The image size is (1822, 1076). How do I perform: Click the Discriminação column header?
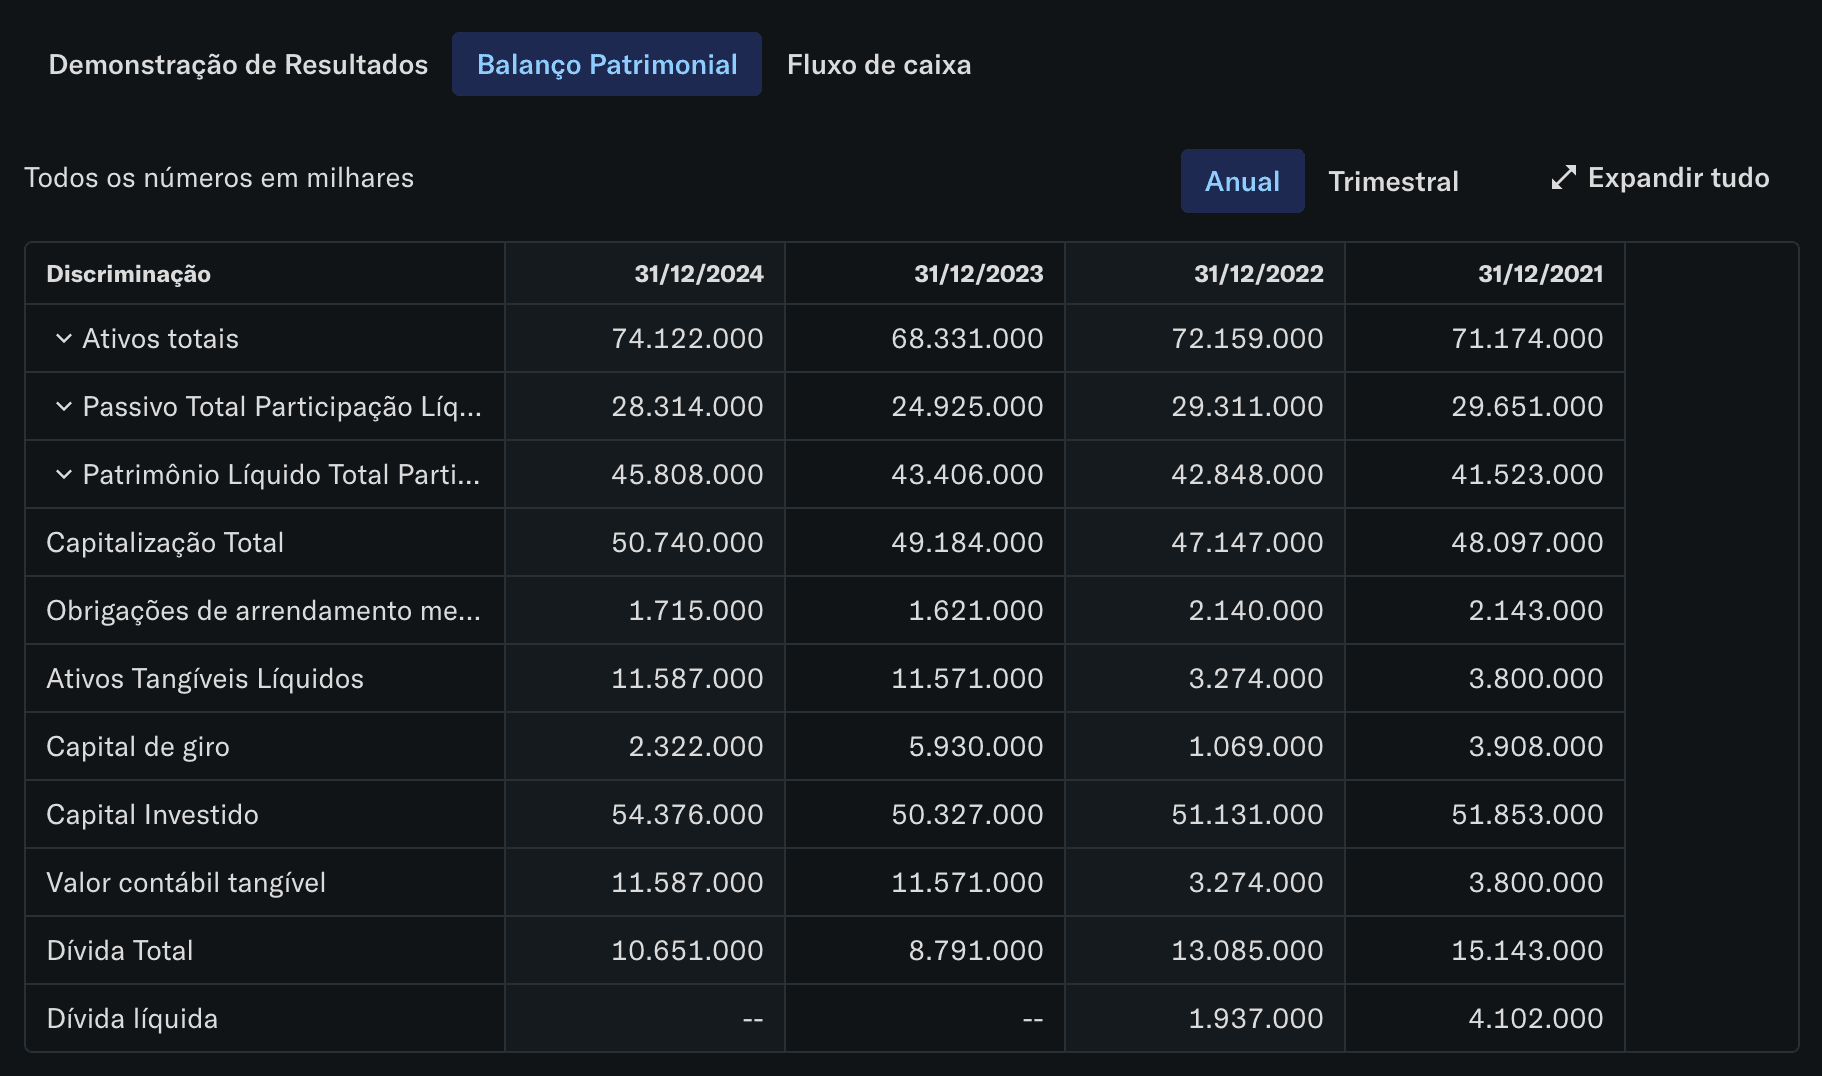coord(129,274)
